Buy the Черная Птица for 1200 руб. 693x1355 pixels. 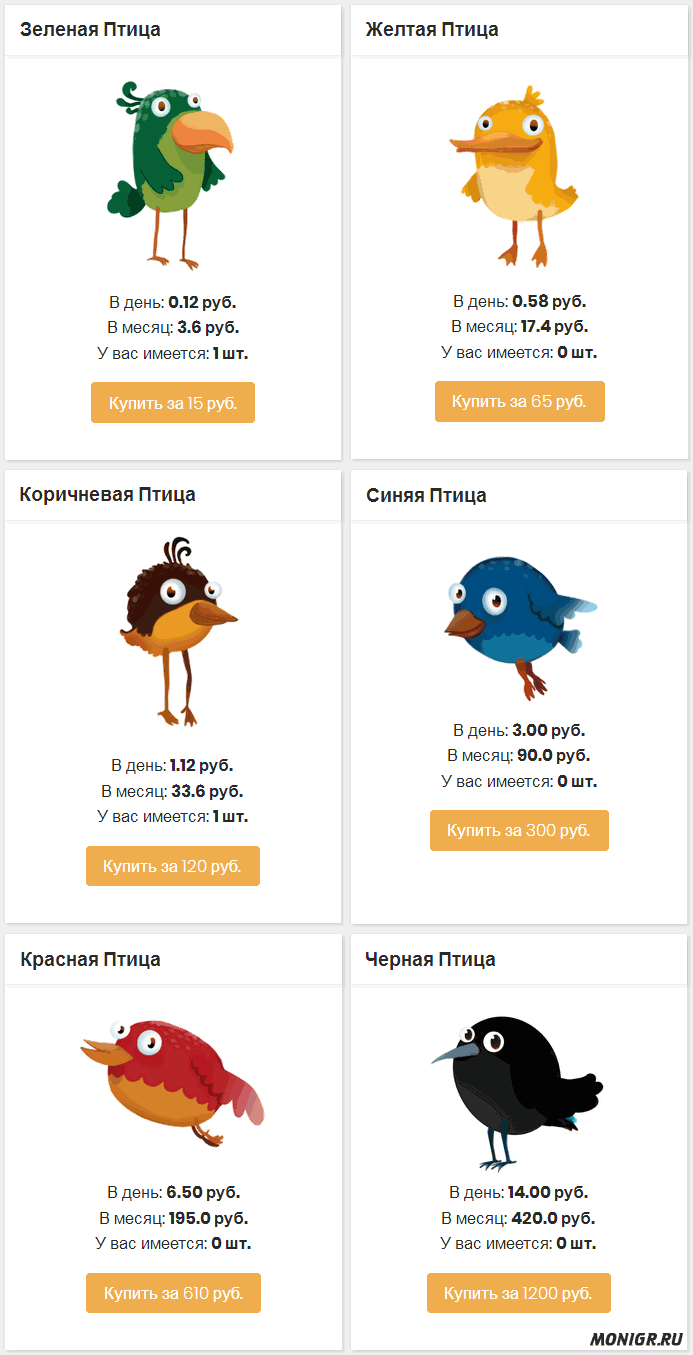point(518,1292)
